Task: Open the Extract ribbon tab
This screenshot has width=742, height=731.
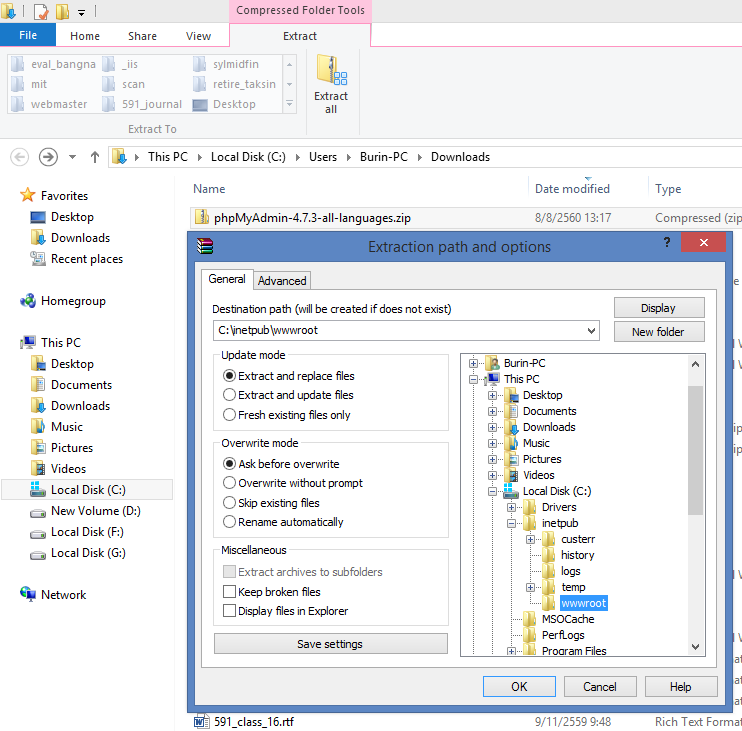Action: 300,36
